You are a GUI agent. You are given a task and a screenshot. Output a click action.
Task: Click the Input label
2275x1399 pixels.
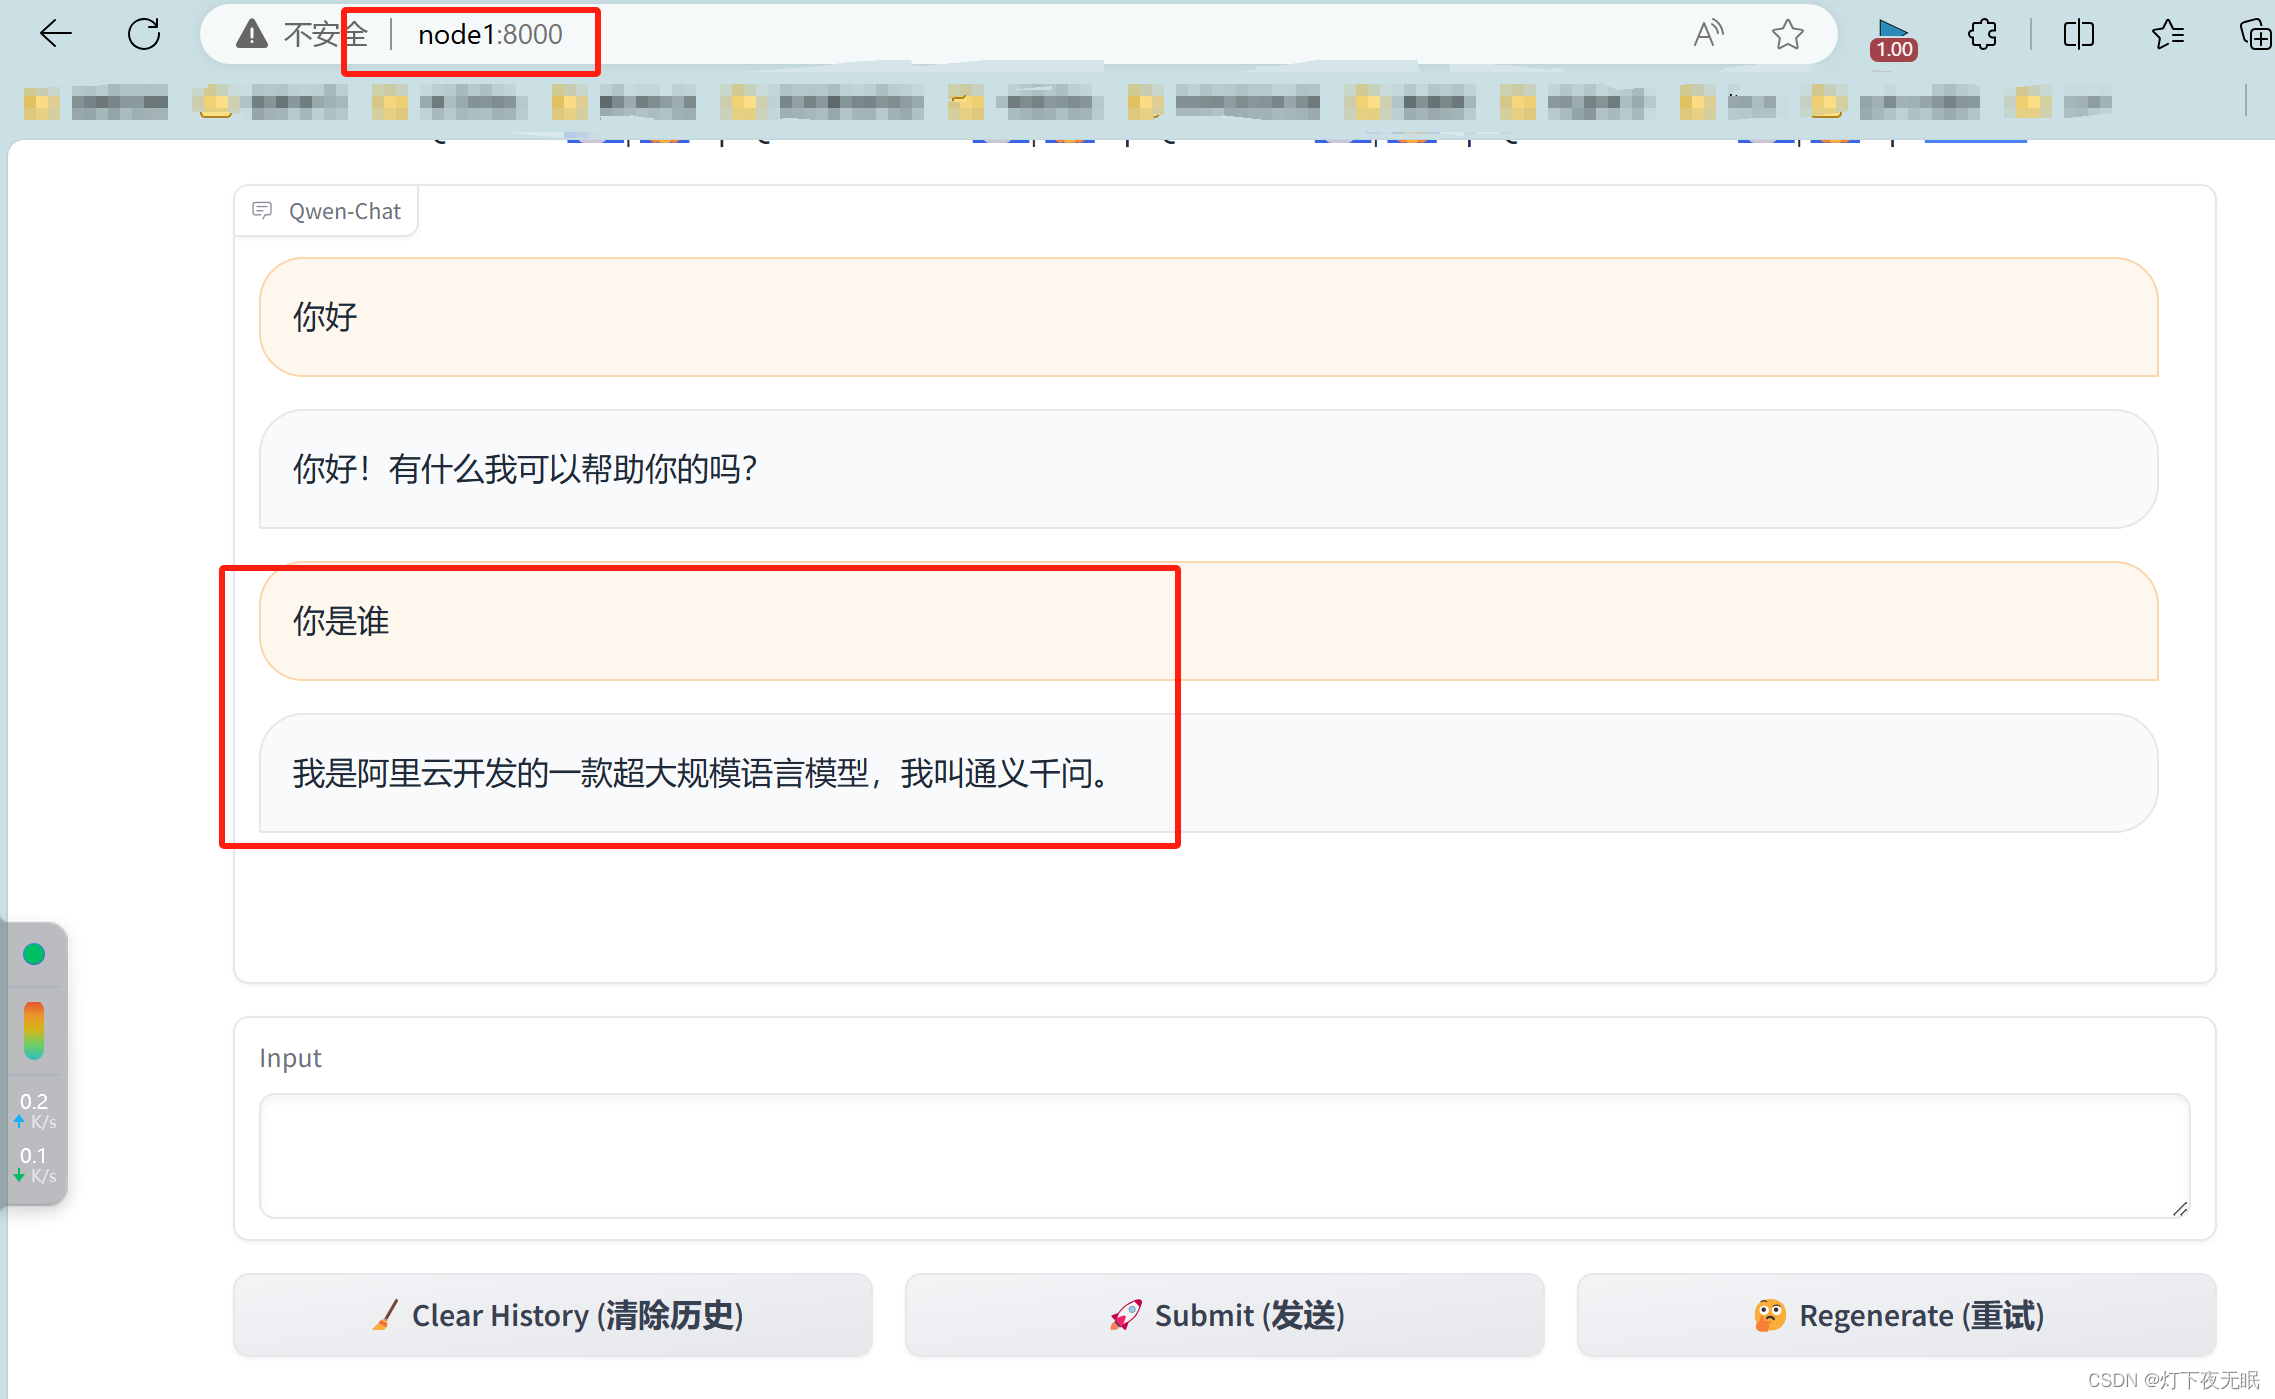point(290,1058)
